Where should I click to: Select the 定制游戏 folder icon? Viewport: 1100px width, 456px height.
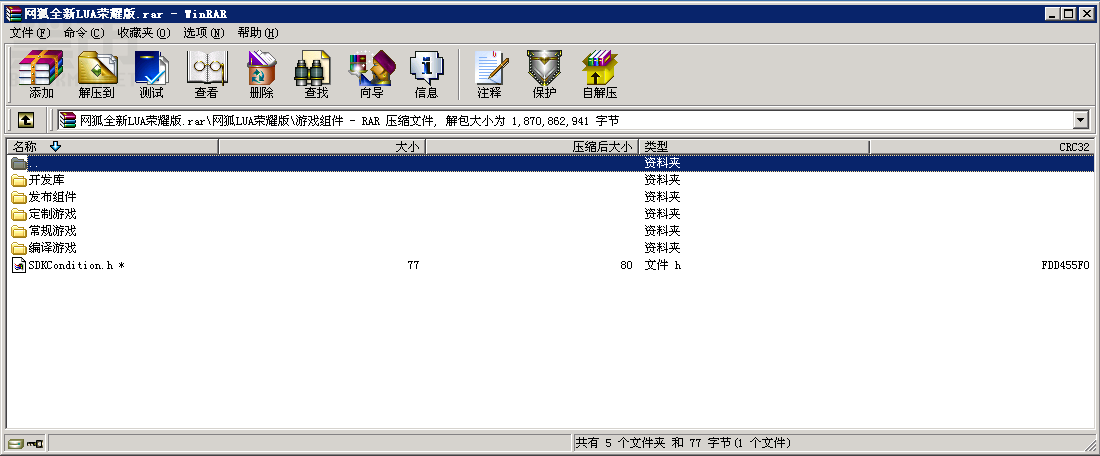point(18,214)
